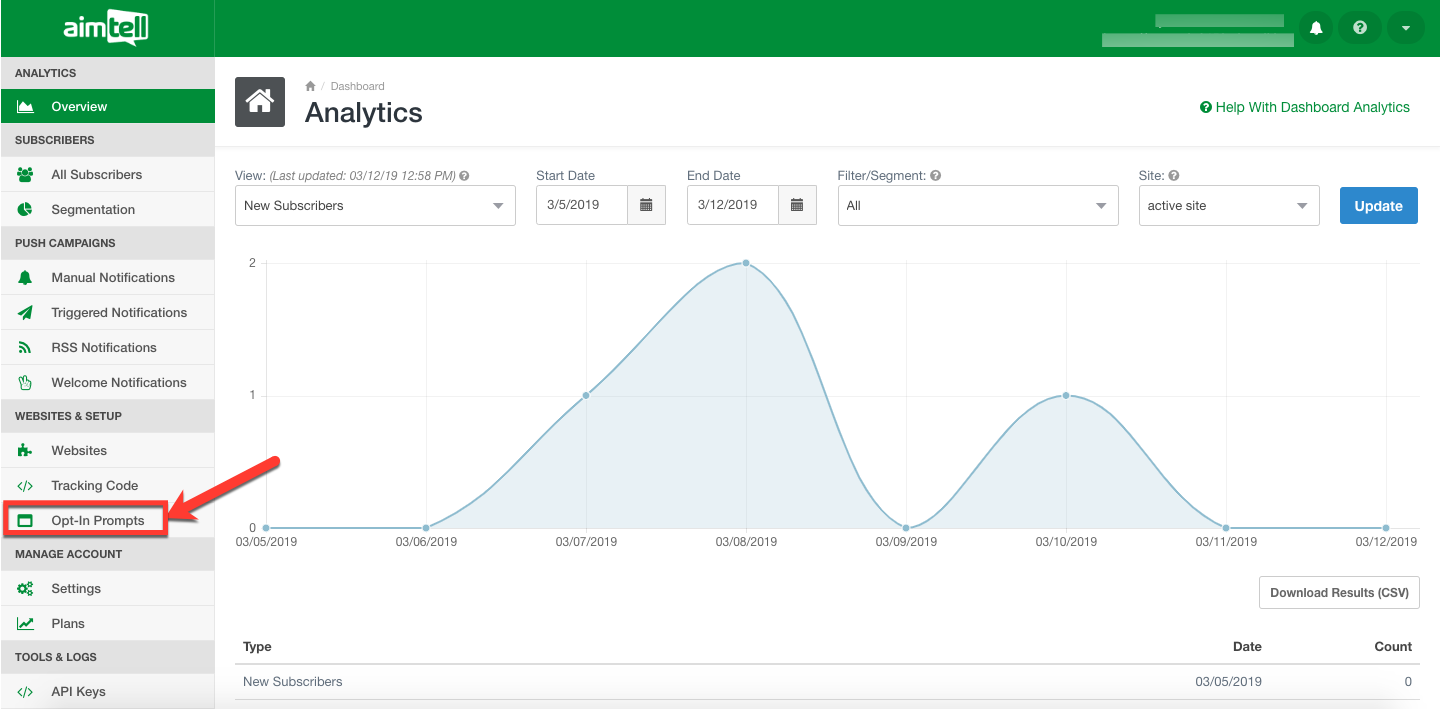This screenshot has width=1440, height=709.
Task: Expand the account dropdown caret in header
Action: click(x=1405, y=28)
